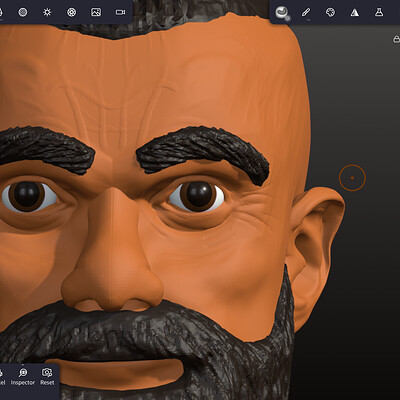Viewport: 400px width, 400px height.
Task: Click the orange brush cursor circle
Action: (x=352, y=178)
